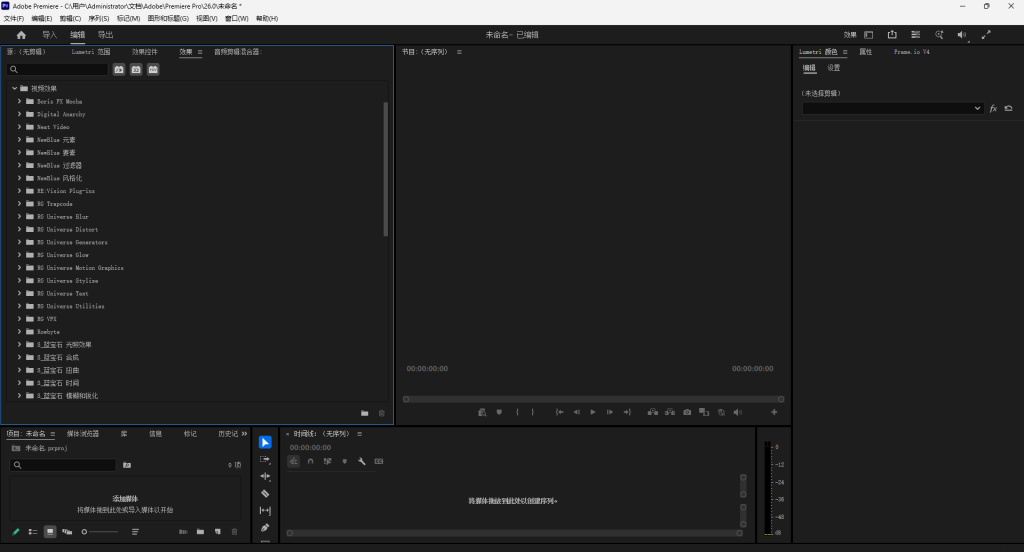The height and width of the screenshot is (552, 1024).
Task: Delete custom item icon in Effects panel
Action: (382, 413)
